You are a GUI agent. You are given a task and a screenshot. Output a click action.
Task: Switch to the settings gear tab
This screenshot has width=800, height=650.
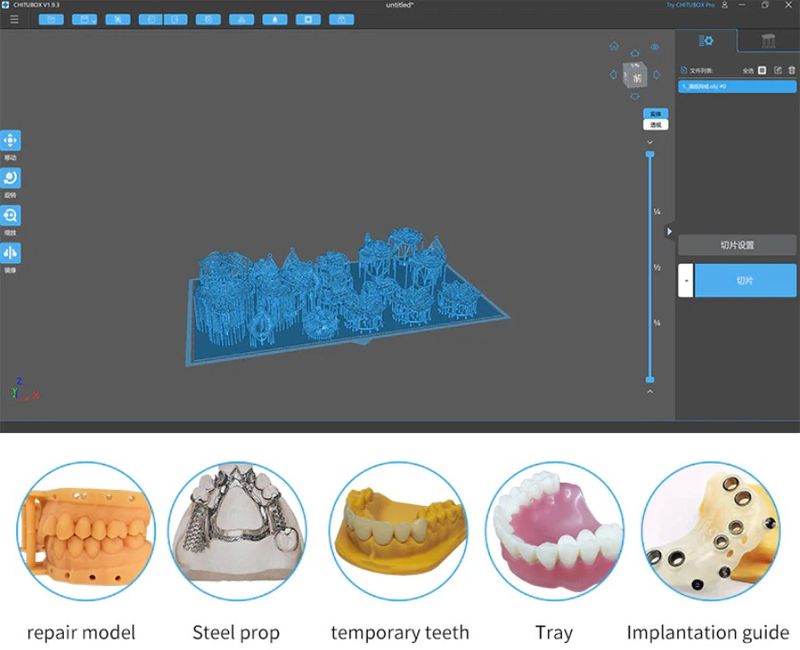(x=706, y=41)
